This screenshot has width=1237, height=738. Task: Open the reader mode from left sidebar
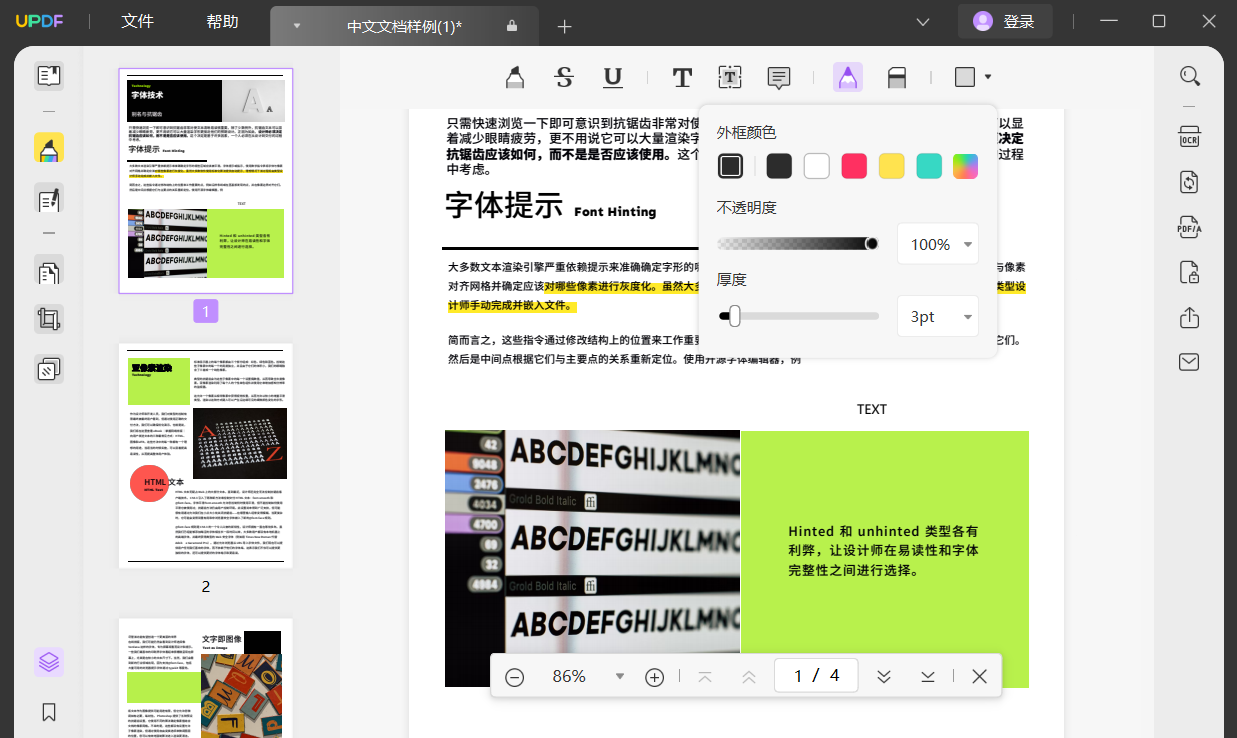49,76
